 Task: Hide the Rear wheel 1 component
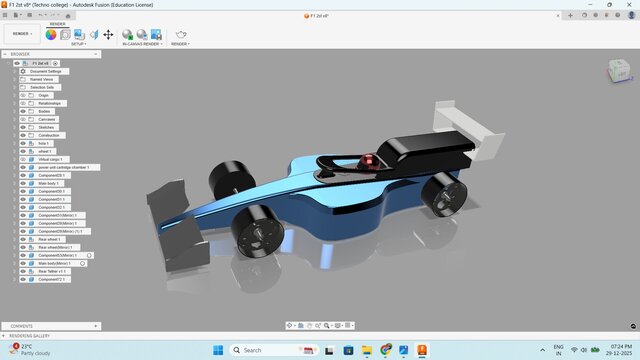[x=23, y=239]
